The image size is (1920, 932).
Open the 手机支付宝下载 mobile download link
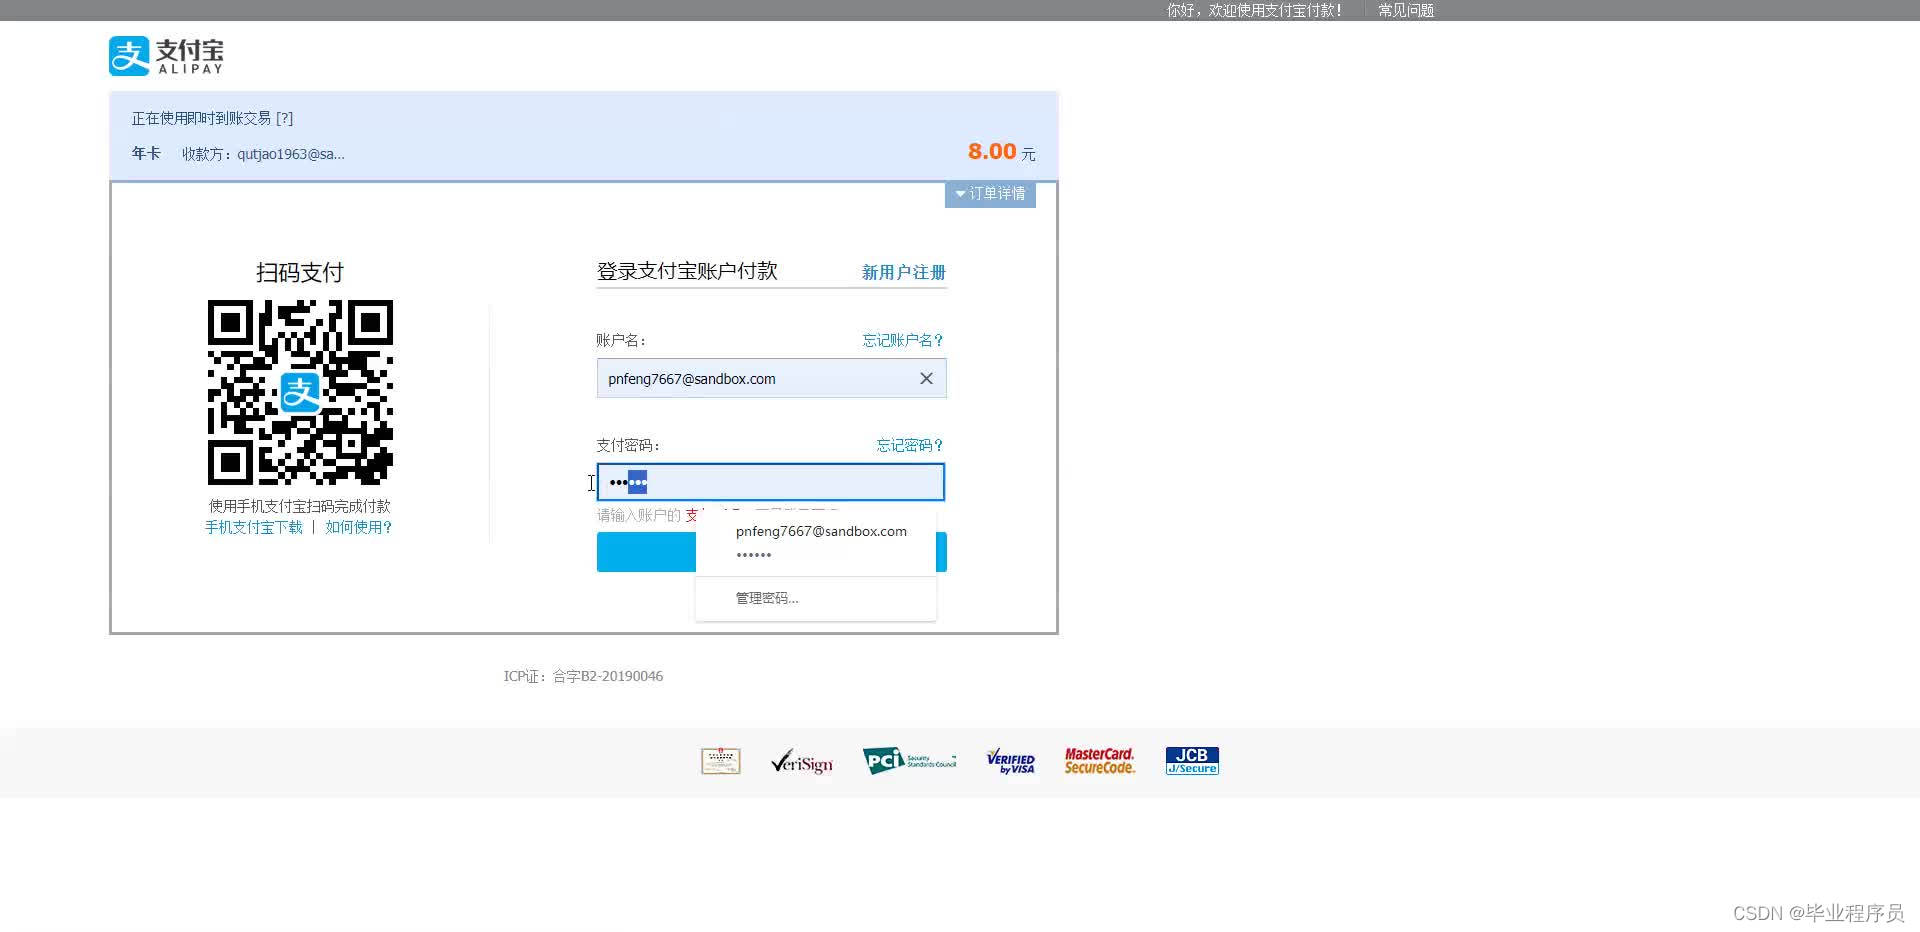pos(254,527)
